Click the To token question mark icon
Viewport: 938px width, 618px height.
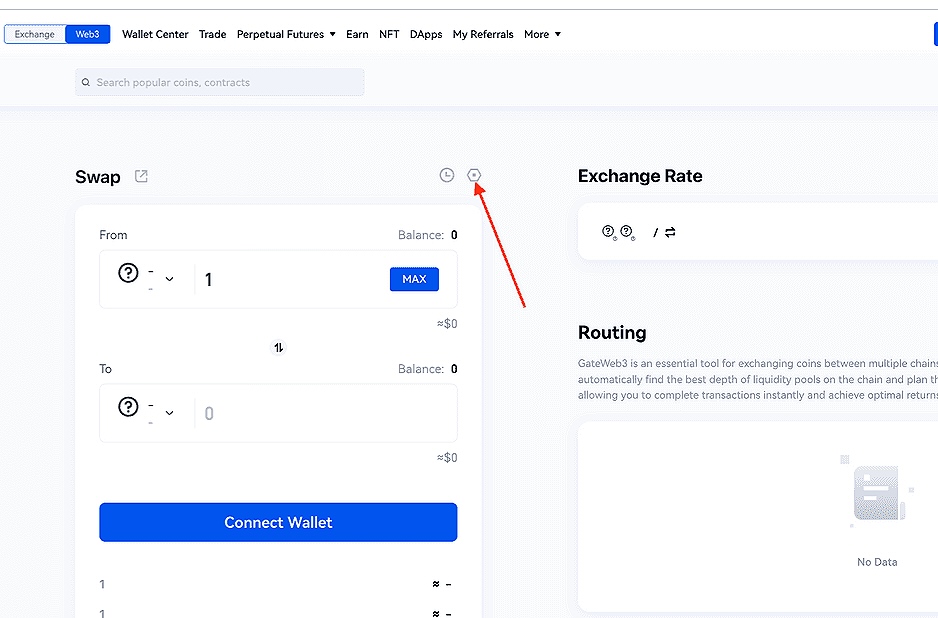click(128, 407)
